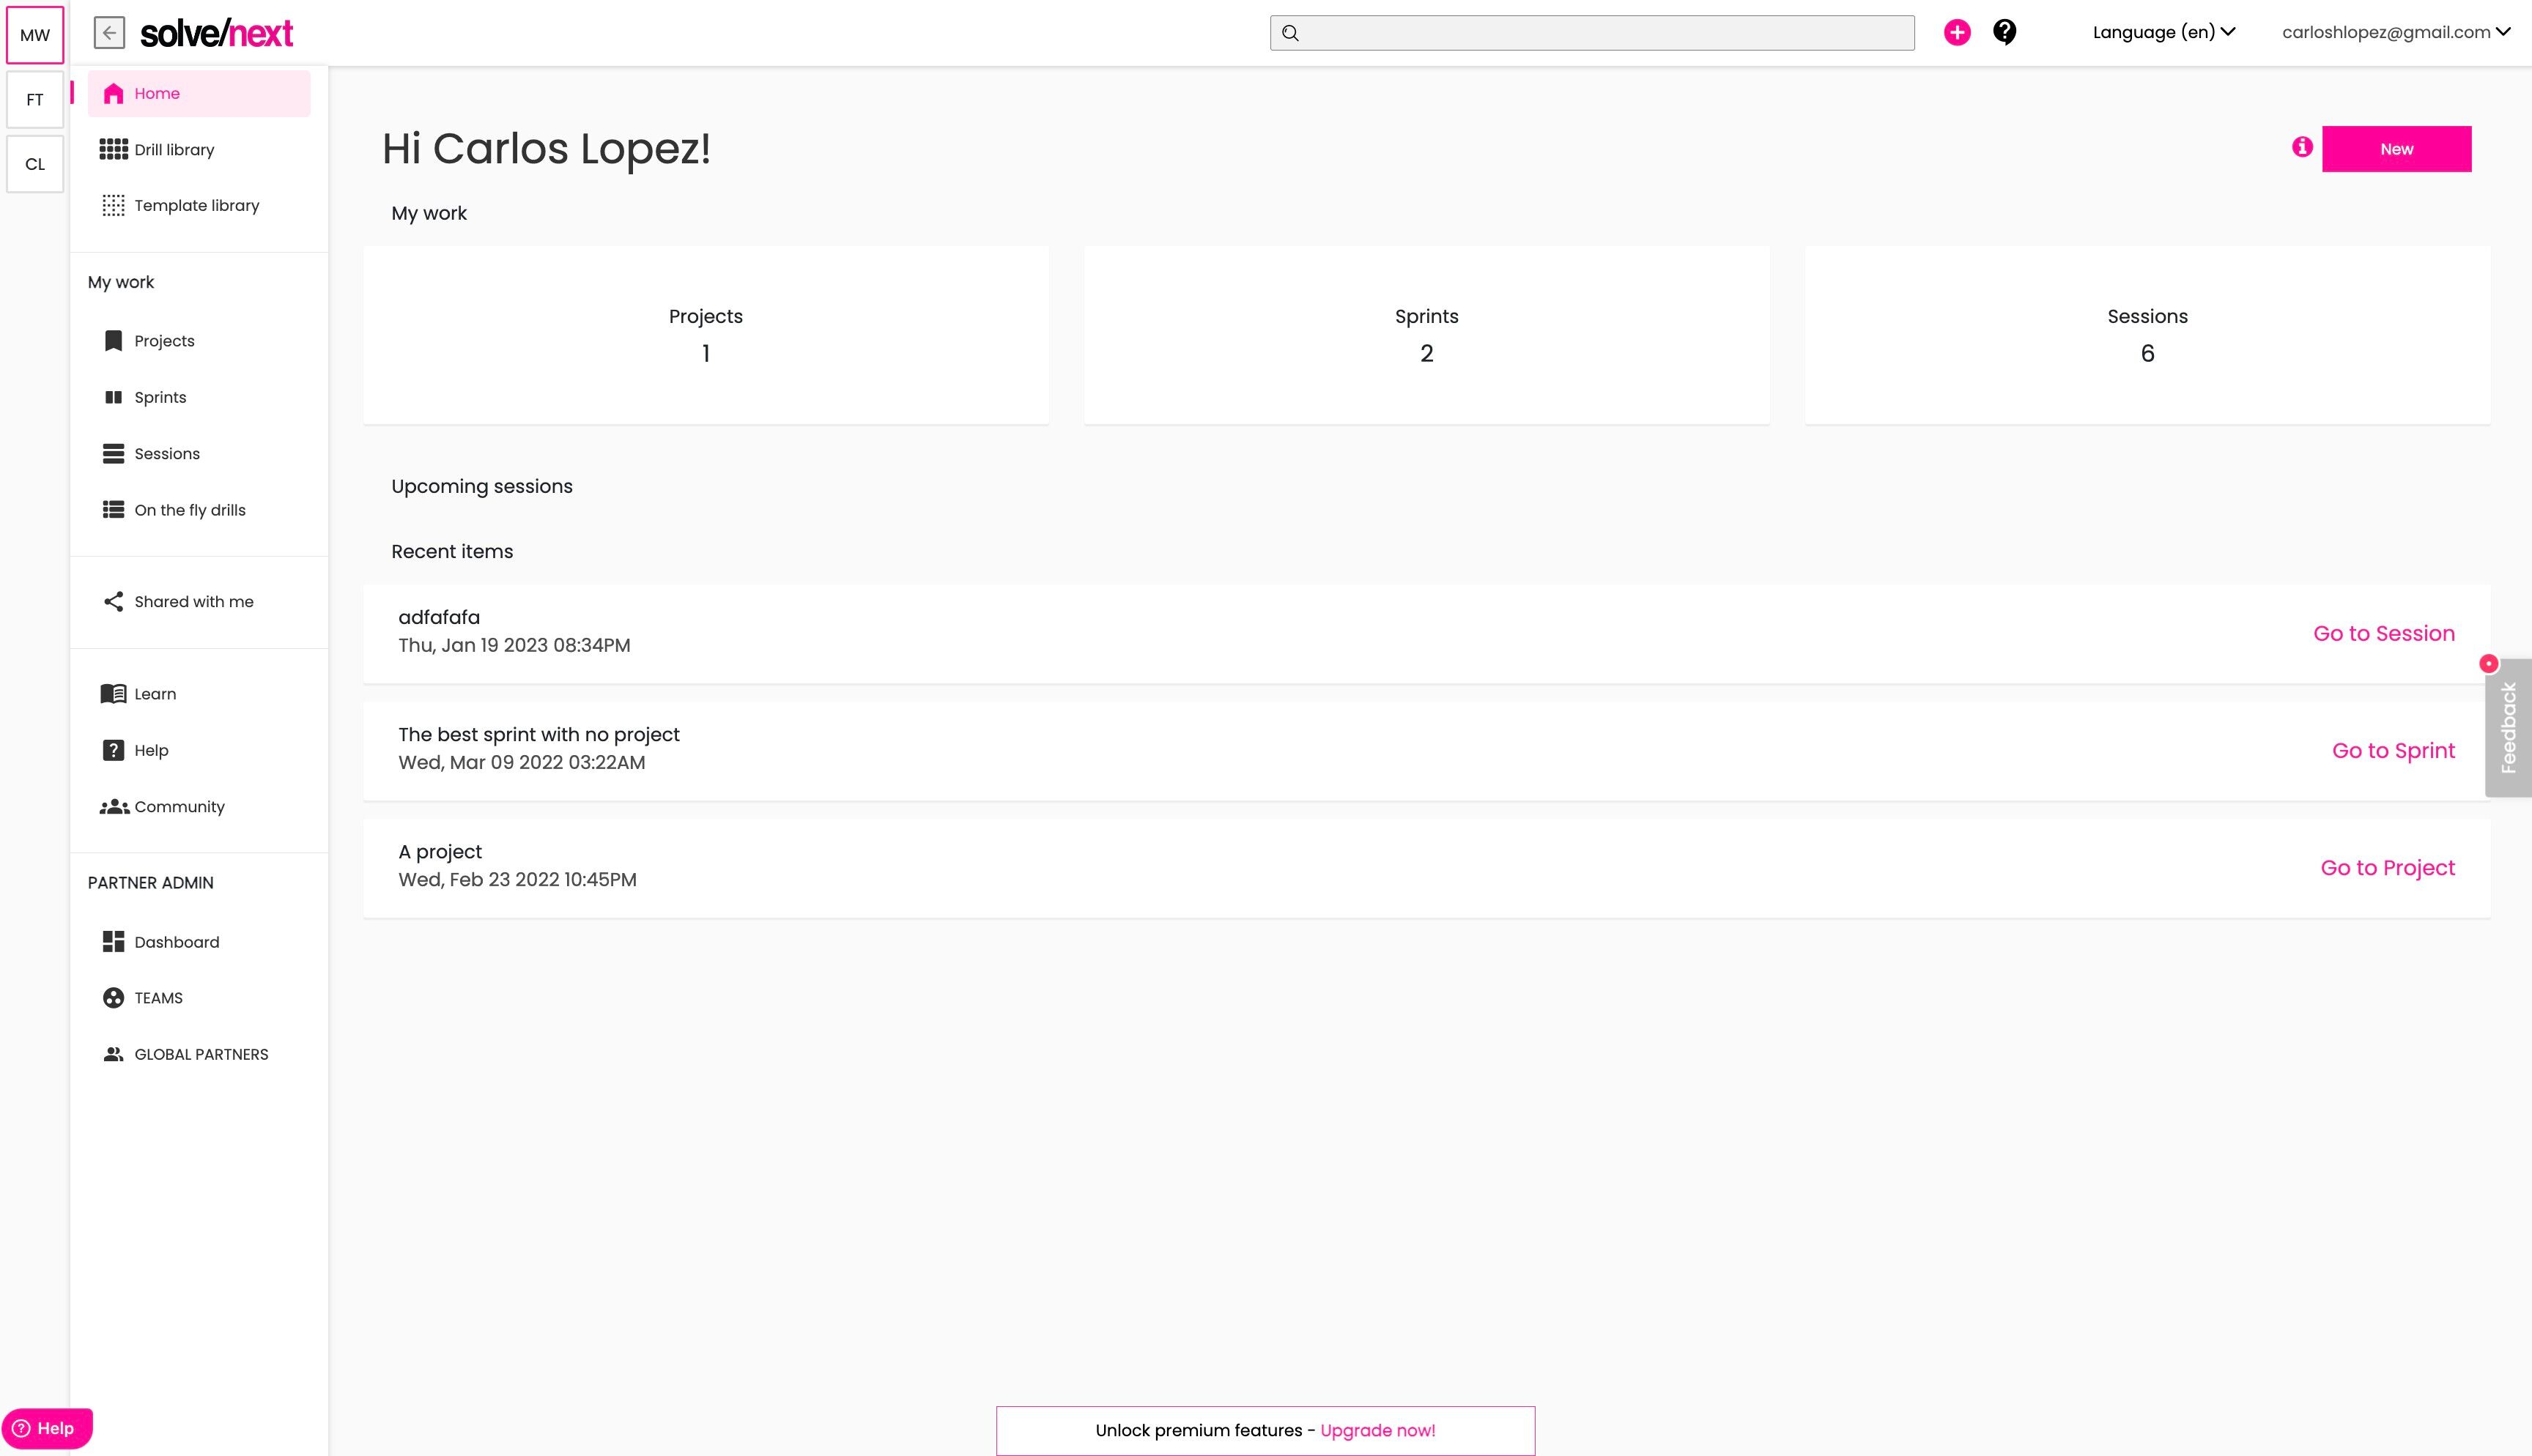Open the On the fly drills section

(x=189, y=509)
